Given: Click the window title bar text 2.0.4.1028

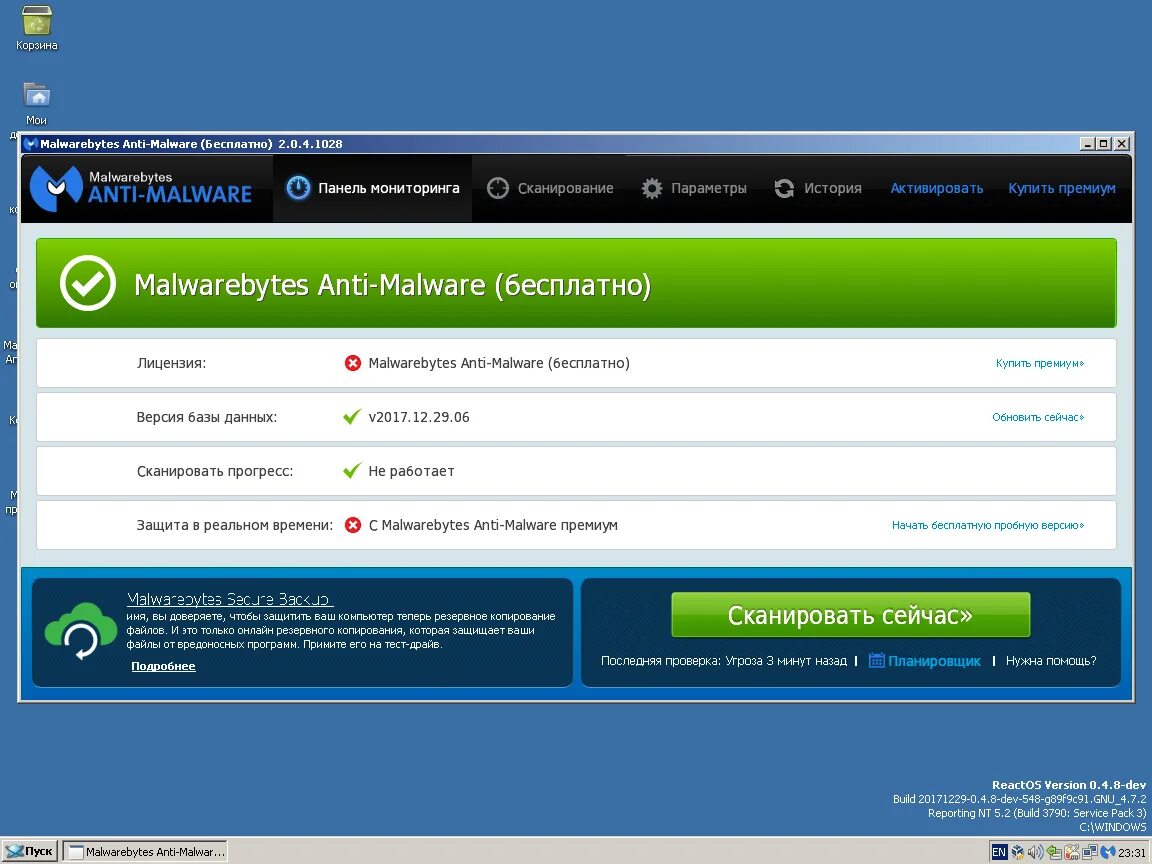Looking at the screenshot, I should click(310, 143).
